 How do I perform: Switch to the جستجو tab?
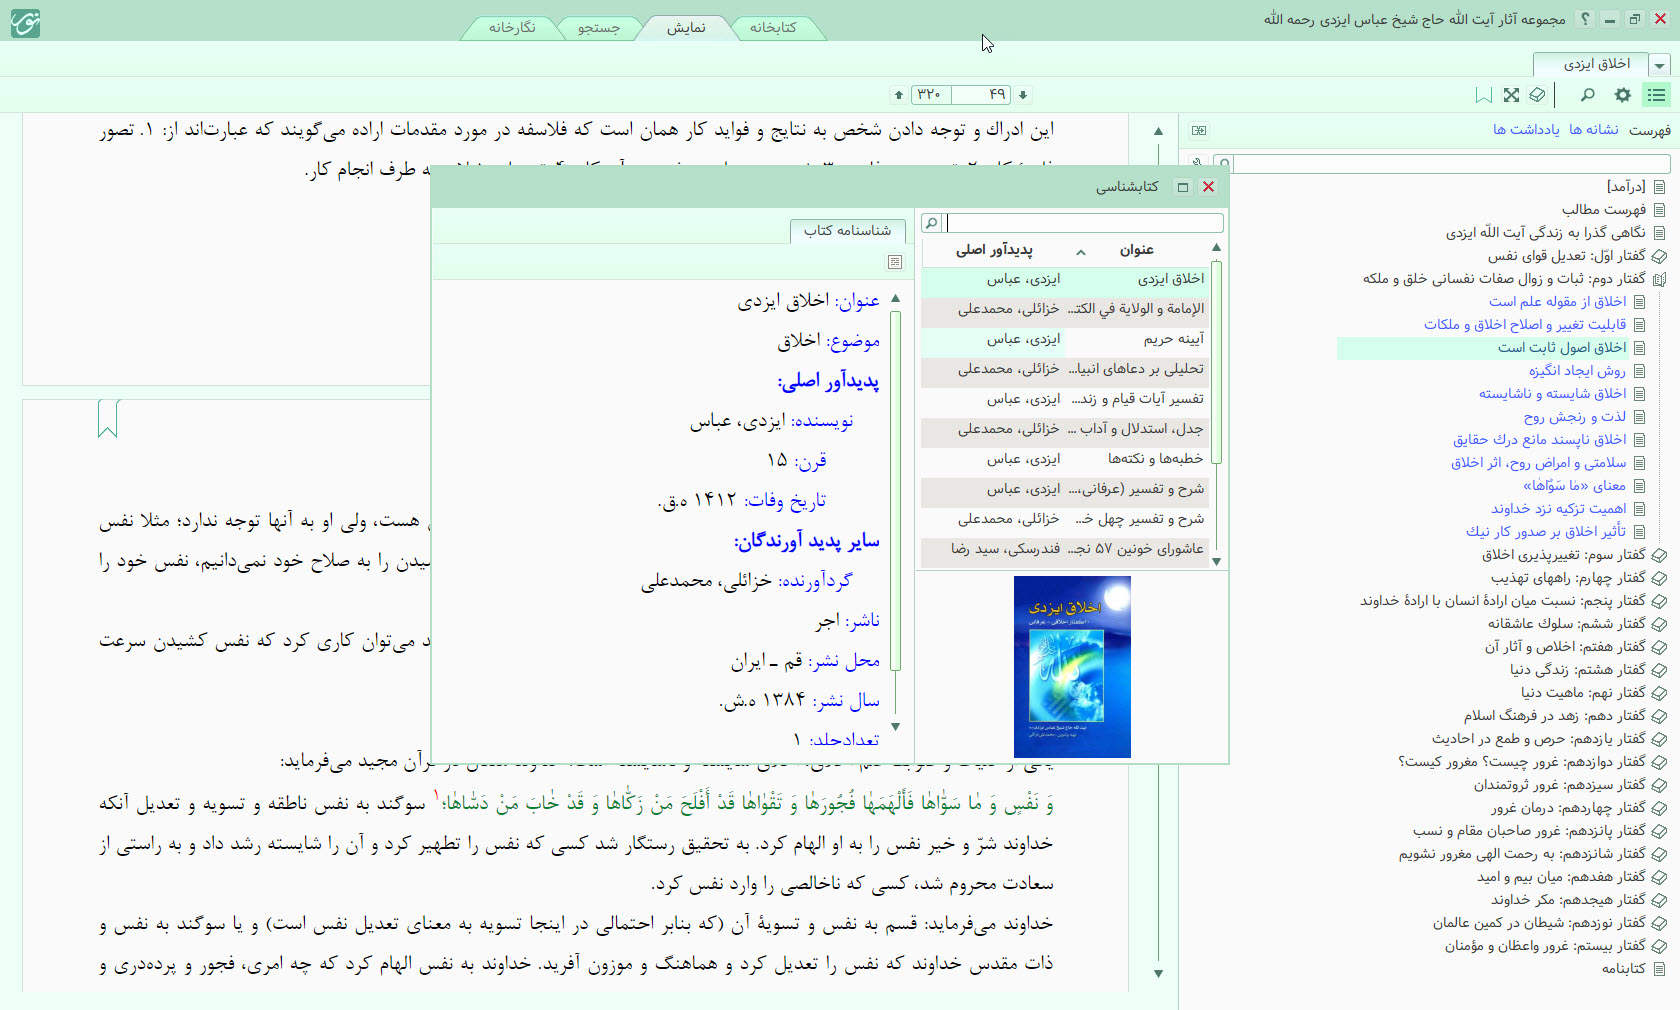(598, 28)
